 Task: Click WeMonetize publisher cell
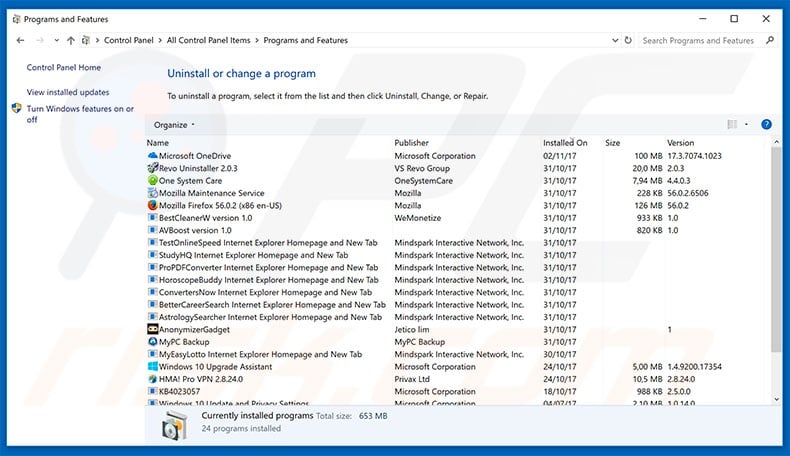tap(418, 218)
